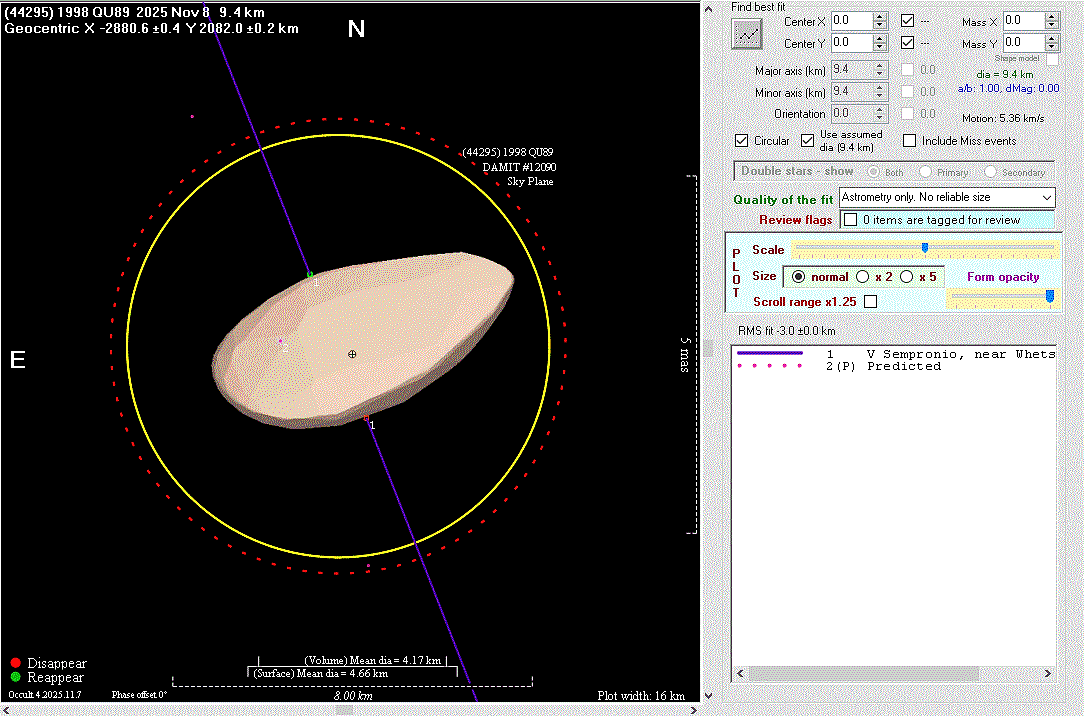This screenshot has width=1084, height=716.
Task: Click the Scale slider handle
Action: 925,248
